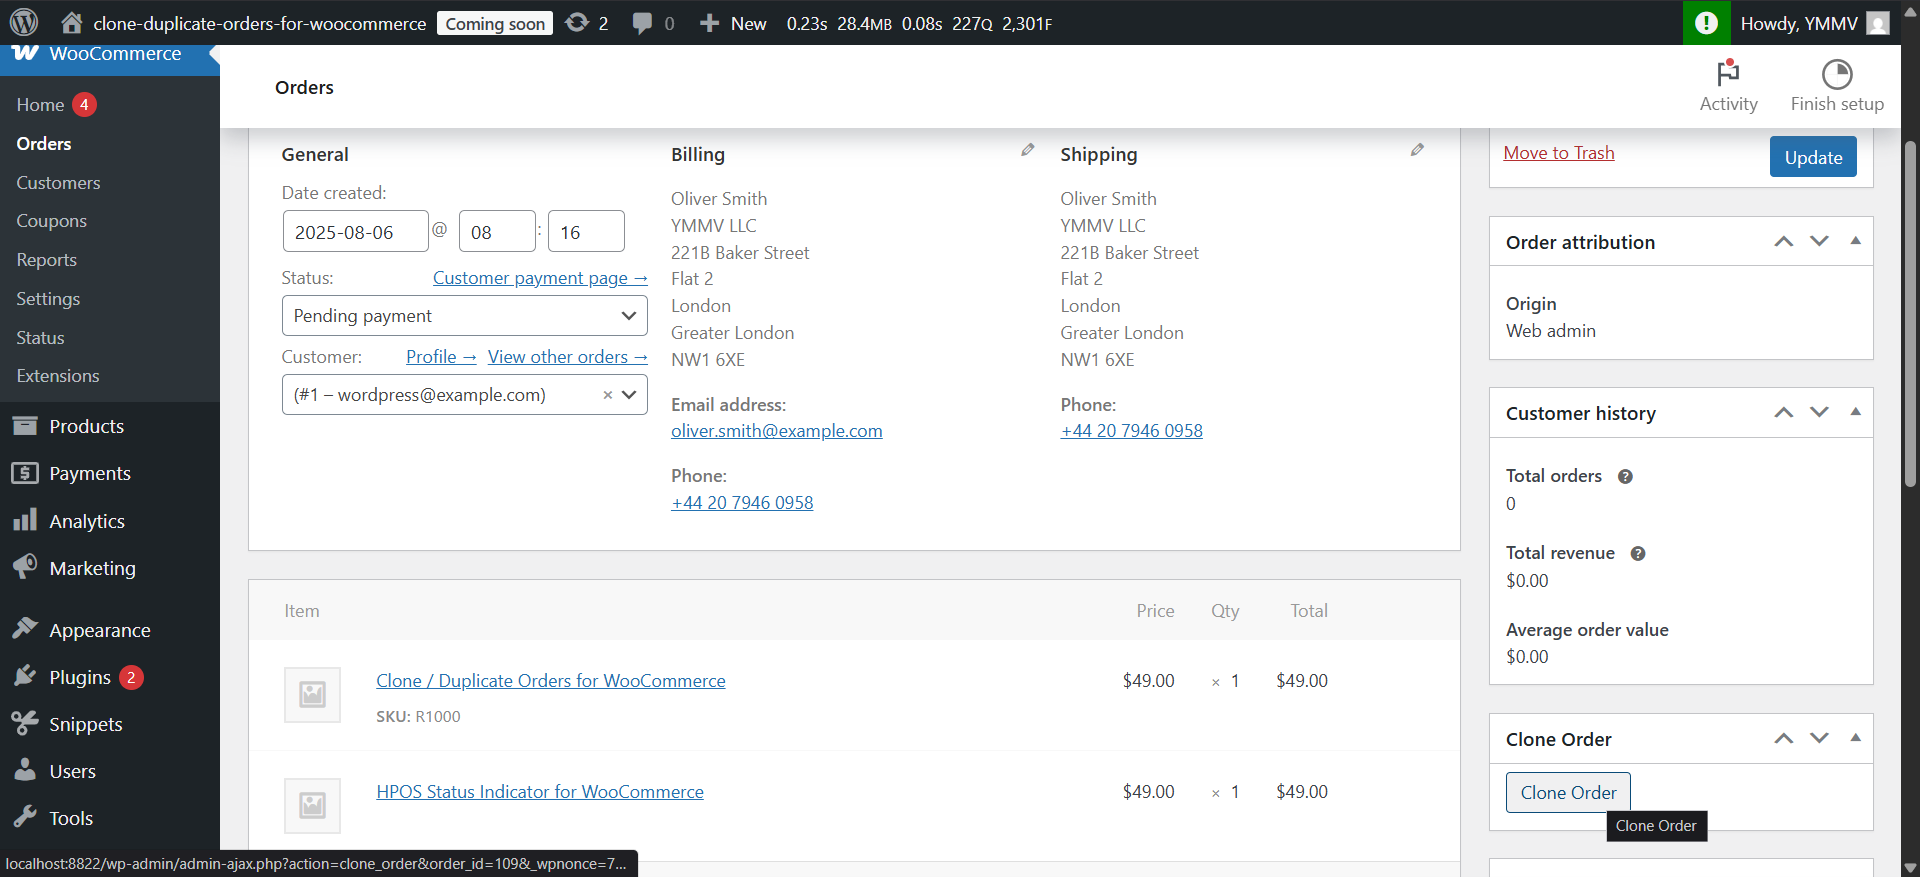Open the user avatar next to Howdy, YMMV
1920x877 pixels.
(x=1877, y=23)
